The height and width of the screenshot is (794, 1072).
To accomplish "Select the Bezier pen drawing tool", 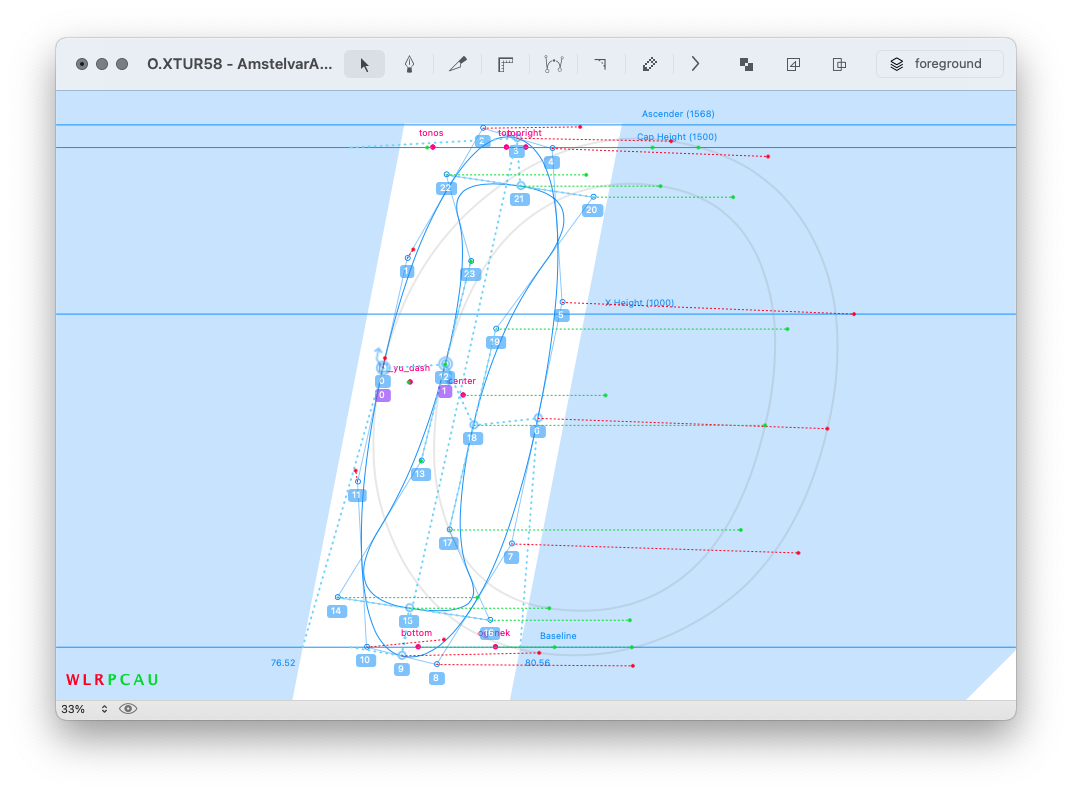I will point(410,64).
